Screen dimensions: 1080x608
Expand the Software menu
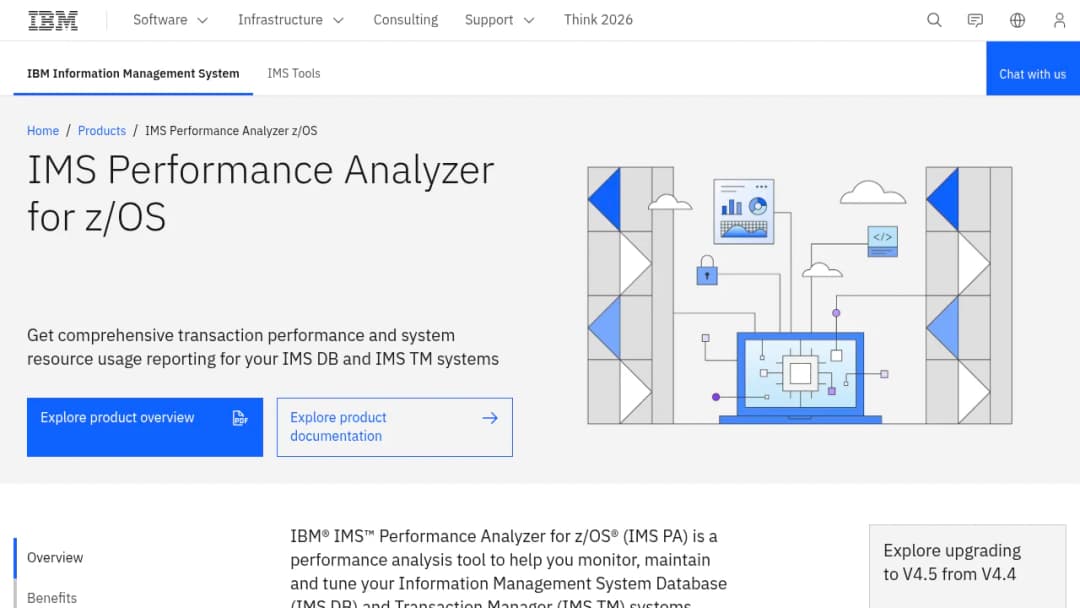[x=170, y=20]
